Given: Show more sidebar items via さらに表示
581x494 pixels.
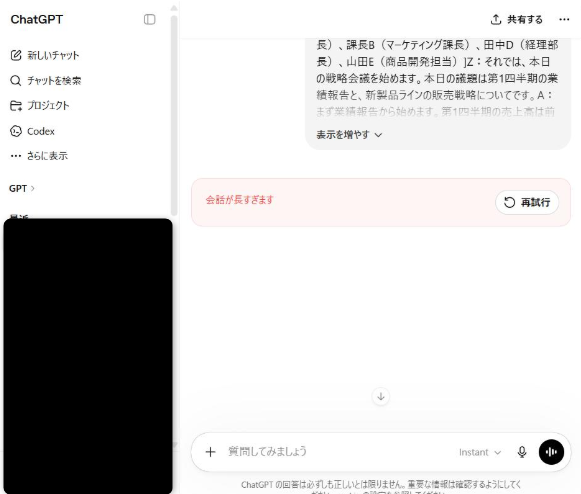Looking at the screenshot, I should (39, 156).
